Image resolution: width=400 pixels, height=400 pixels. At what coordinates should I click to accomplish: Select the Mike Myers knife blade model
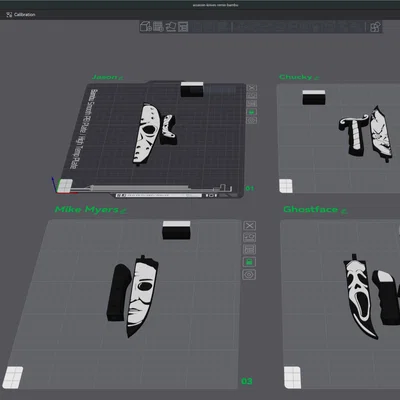coord(142,296)
